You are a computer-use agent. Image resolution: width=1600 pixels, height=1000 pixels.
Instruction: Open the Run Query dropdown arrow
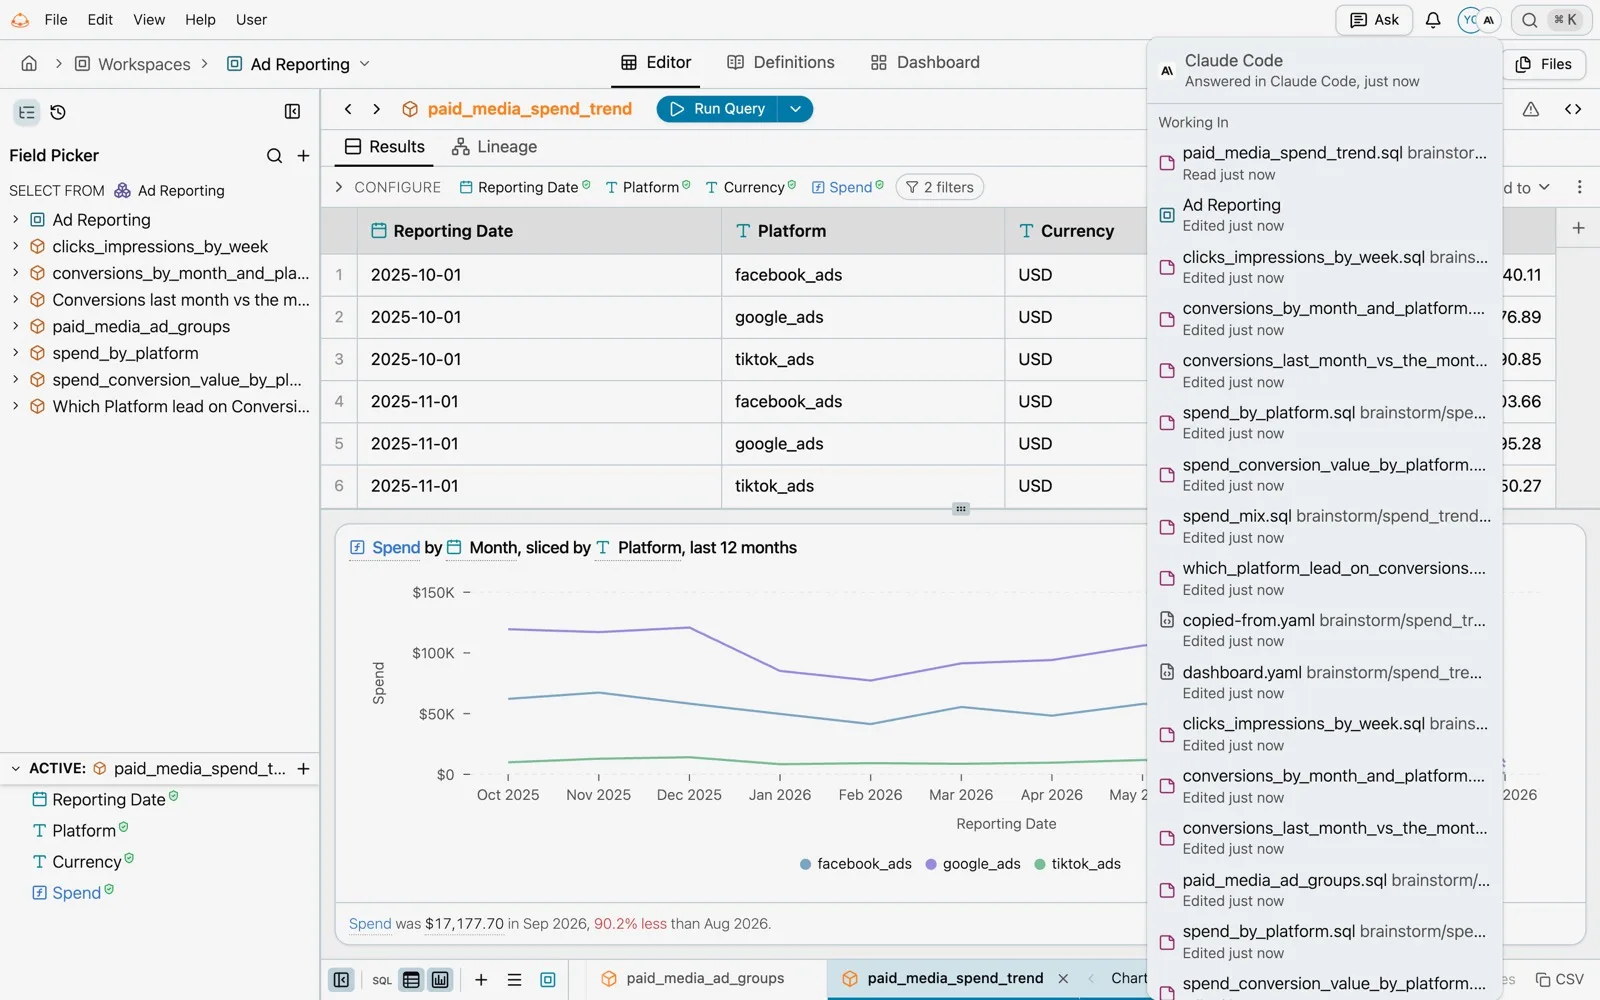[795, 109]
